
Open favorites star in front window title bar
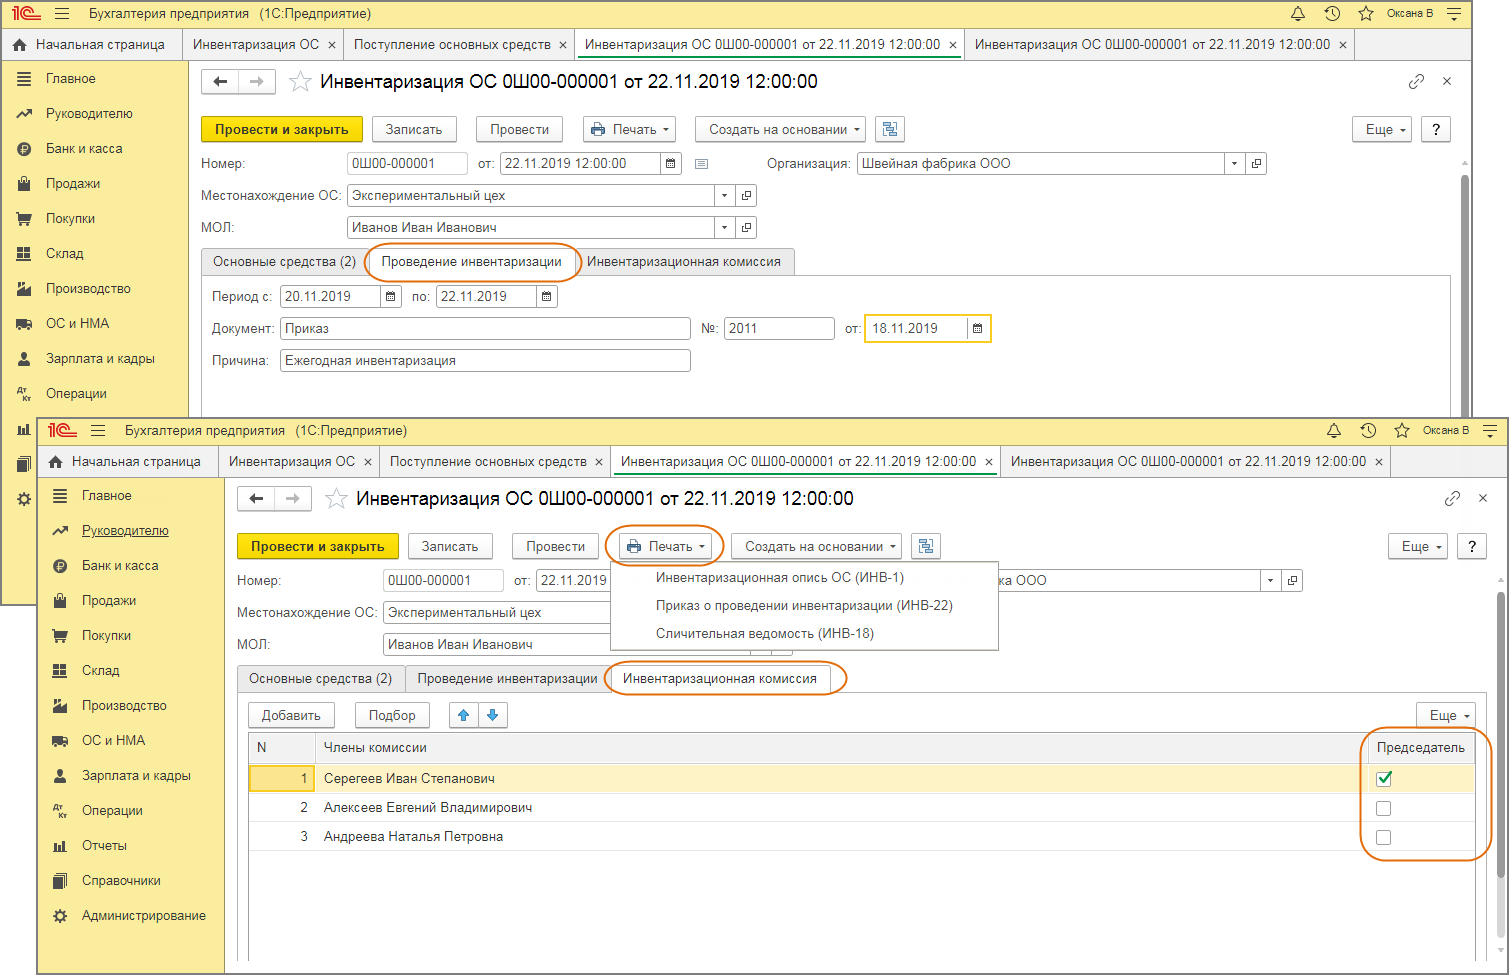pyautogui.click(x=1402, y=431)
